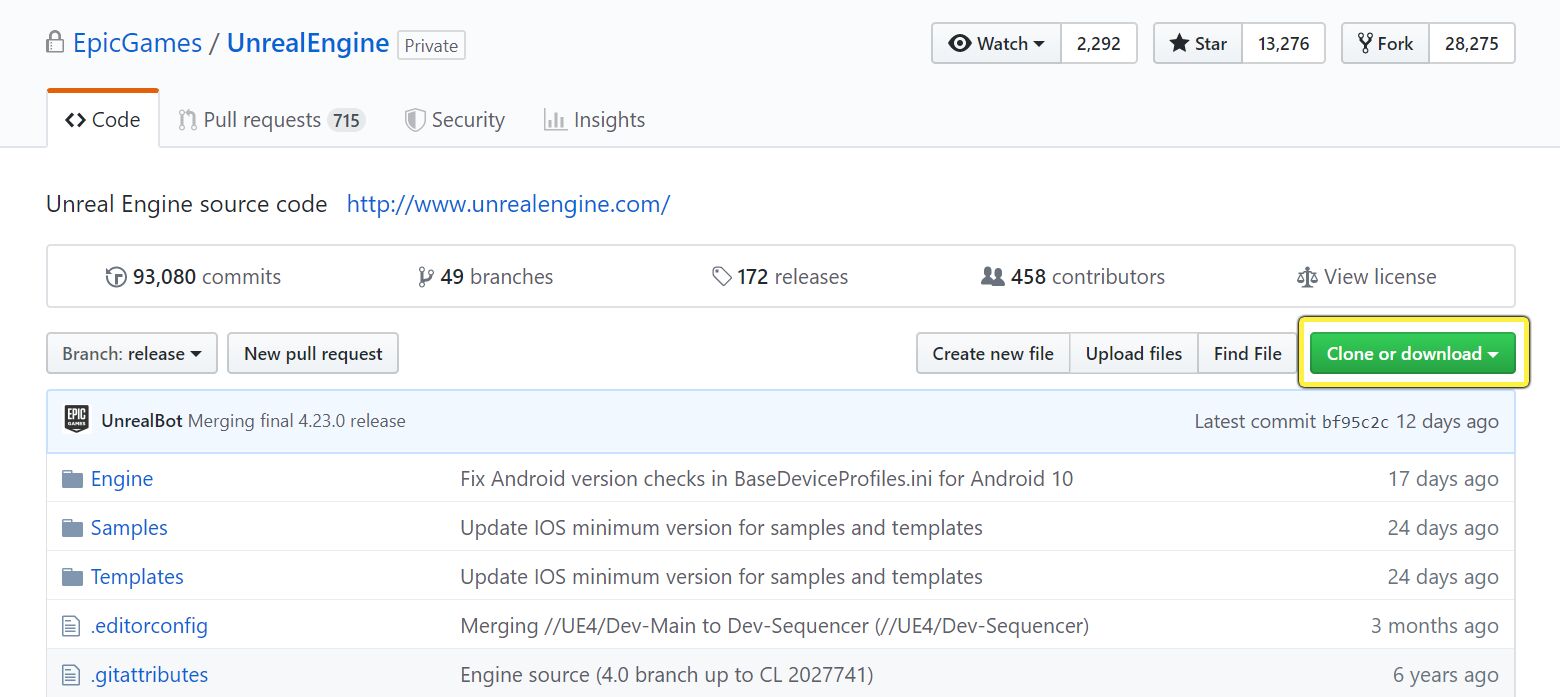Open the Insights tab
Image resolution: width=1560 pixels, height=697 pixels.
pos(594,120)
